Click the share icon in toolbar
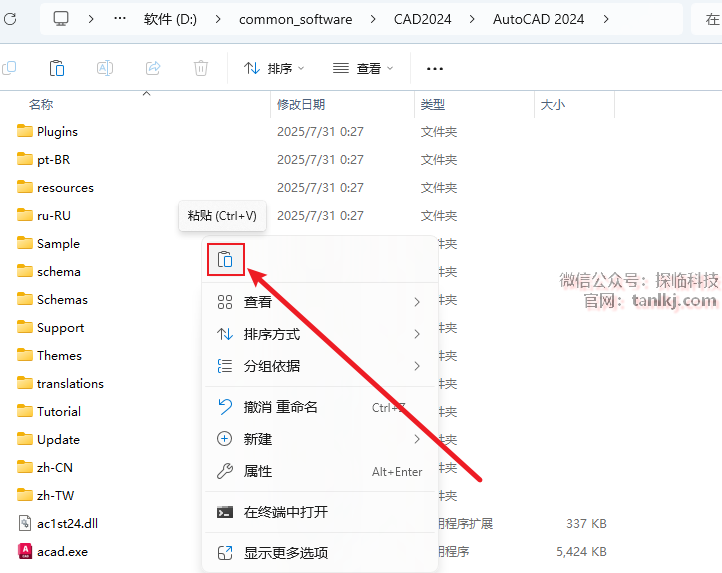This screenshot has width=722, height=573. [153, 68]
